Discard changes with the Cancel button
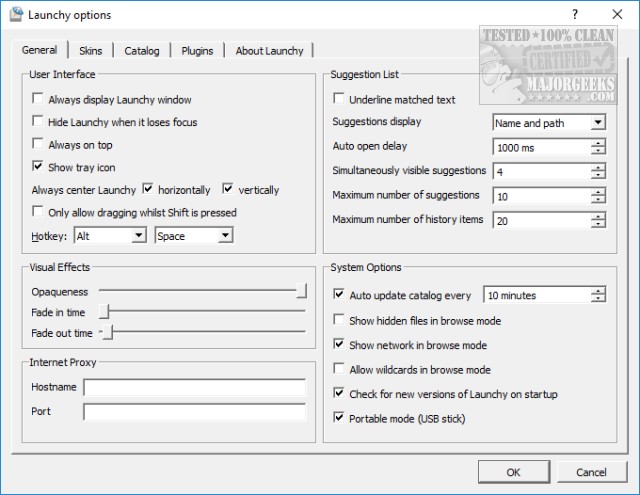The height and width of the screenshot is (495, 640). pos(591,472)
